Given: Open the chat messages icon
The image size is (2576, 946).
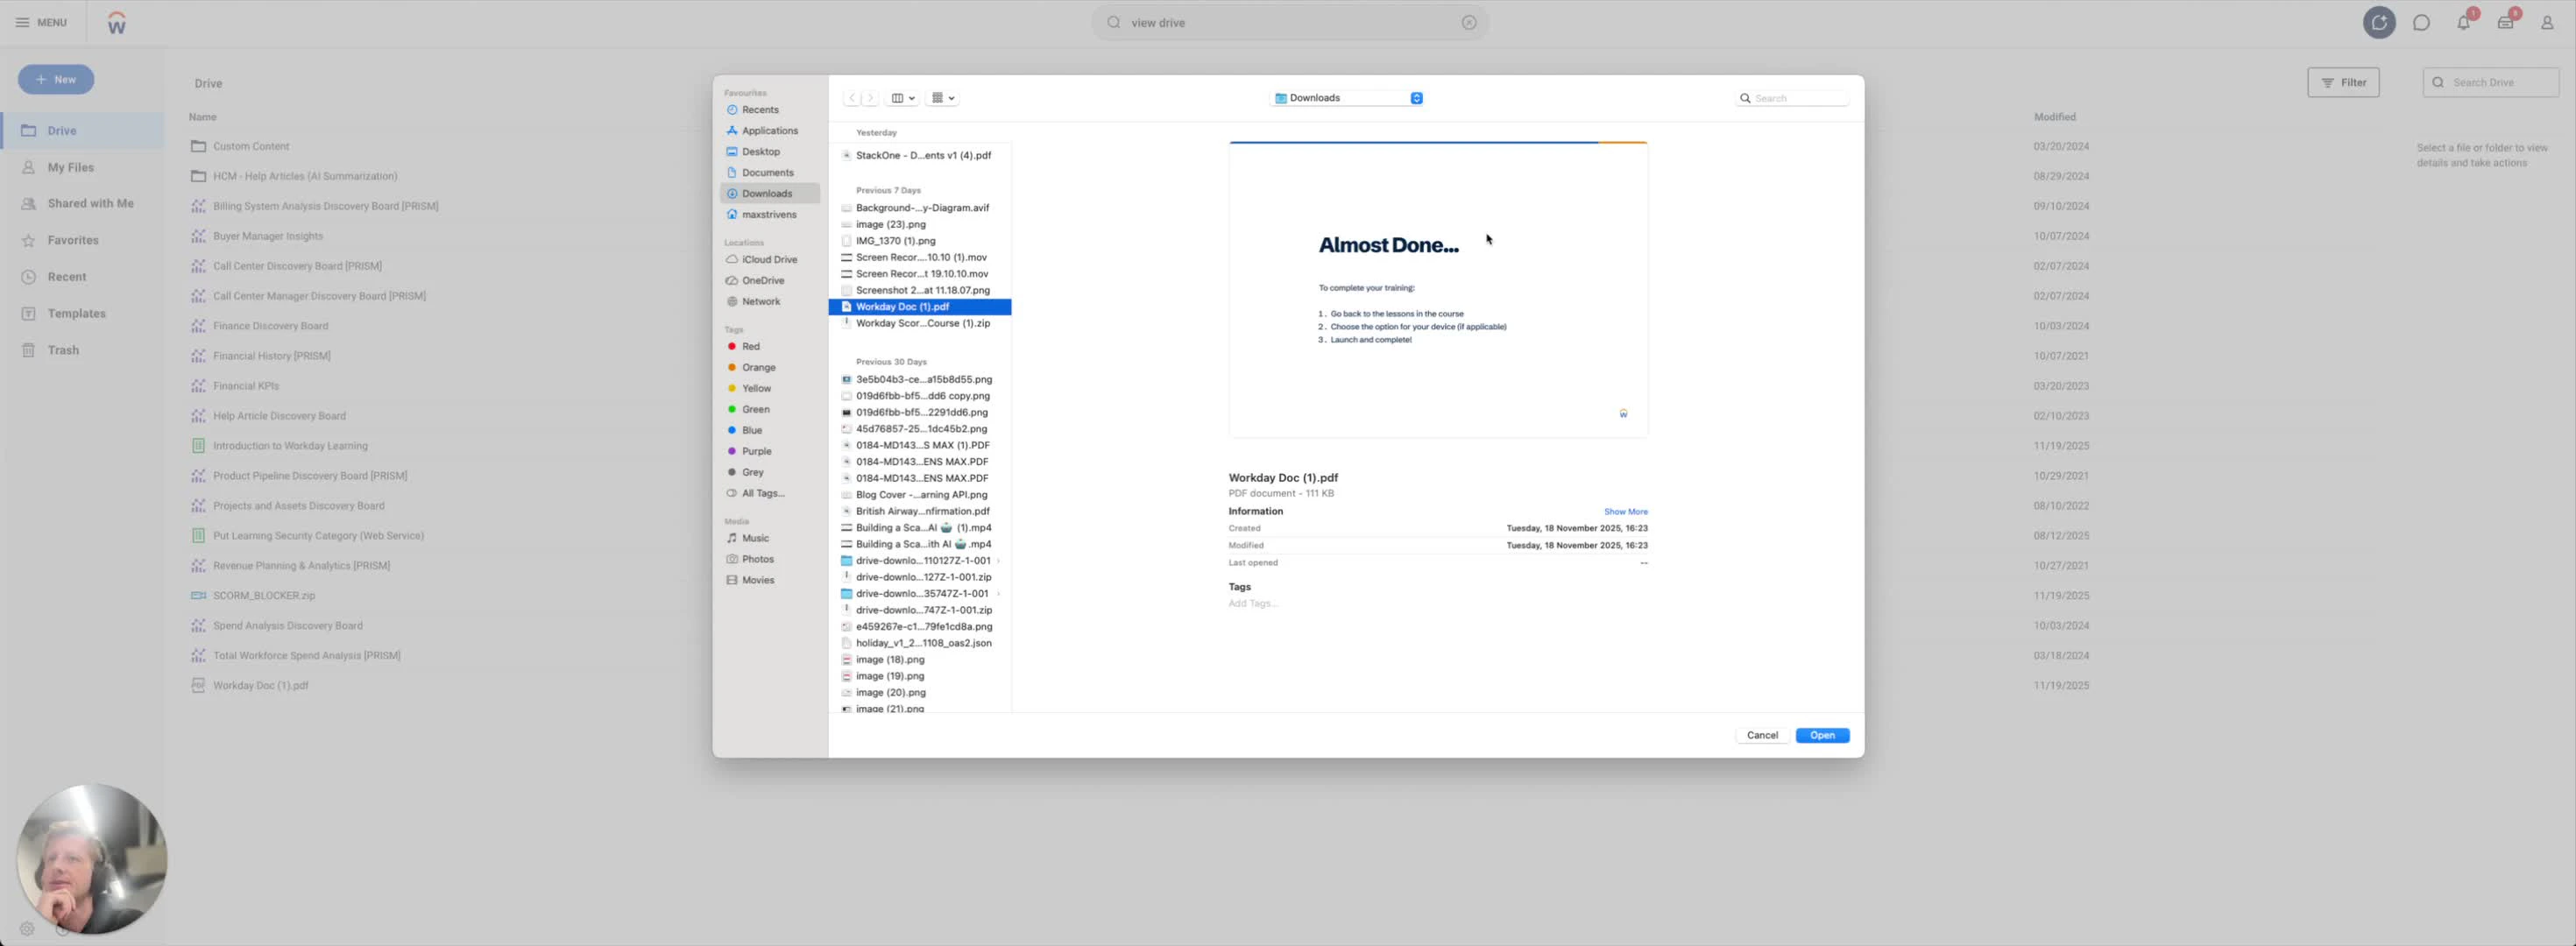Looking at the screenshot, I should pyautogui.click(x=2422, y=22).
